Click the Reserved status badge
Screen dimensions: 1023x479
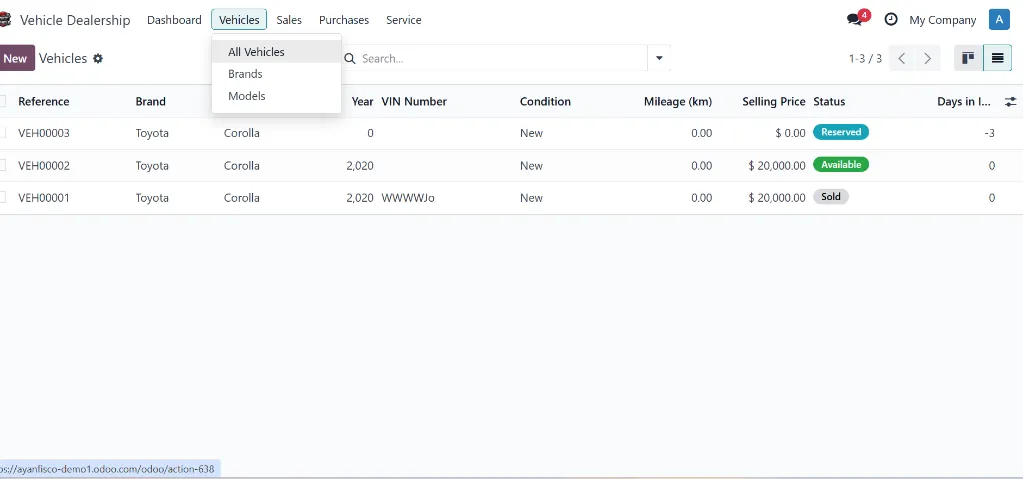(x=841, y=132)
